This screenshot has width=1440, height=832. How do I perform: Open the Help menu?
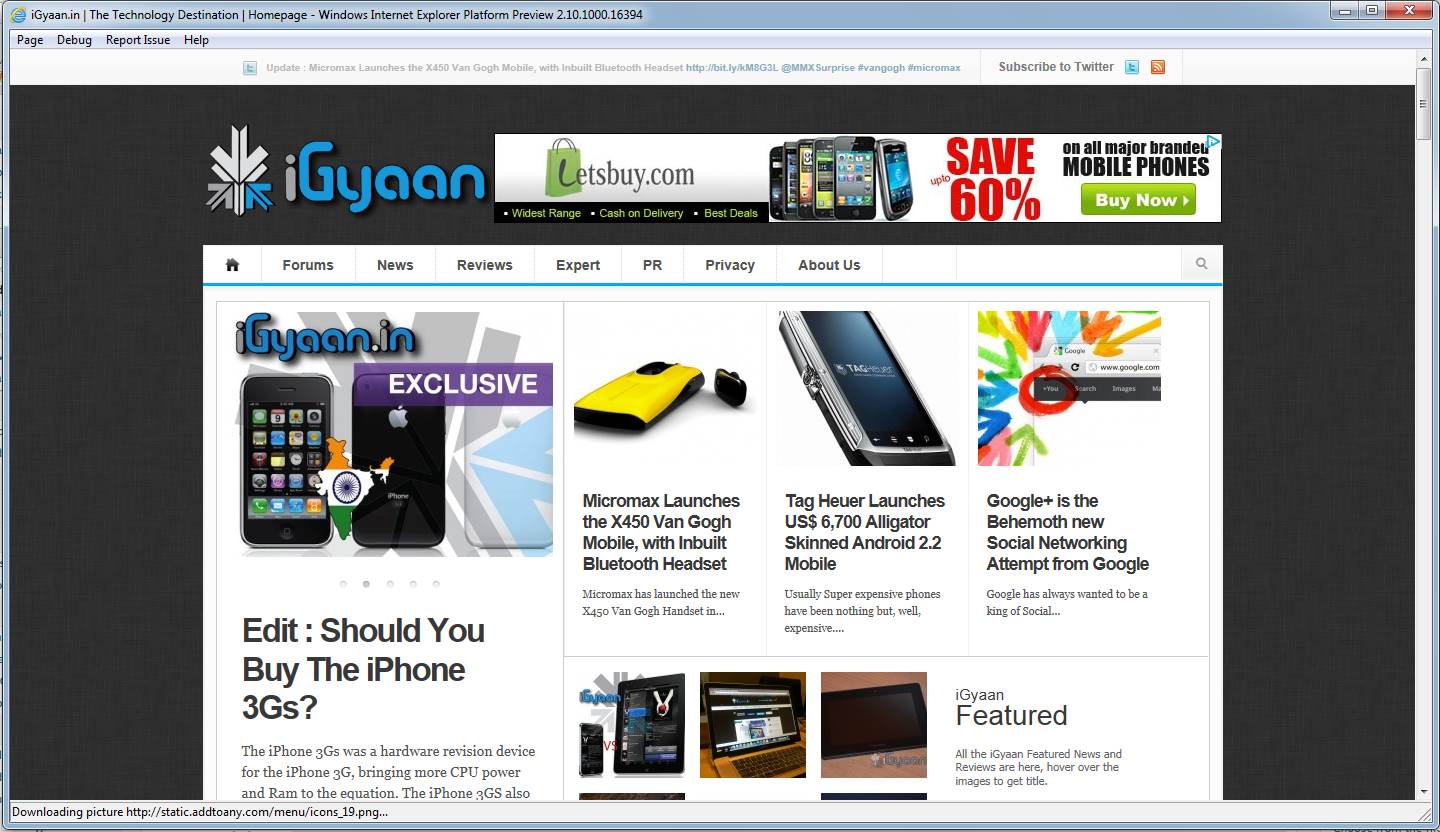pos(196,40)
